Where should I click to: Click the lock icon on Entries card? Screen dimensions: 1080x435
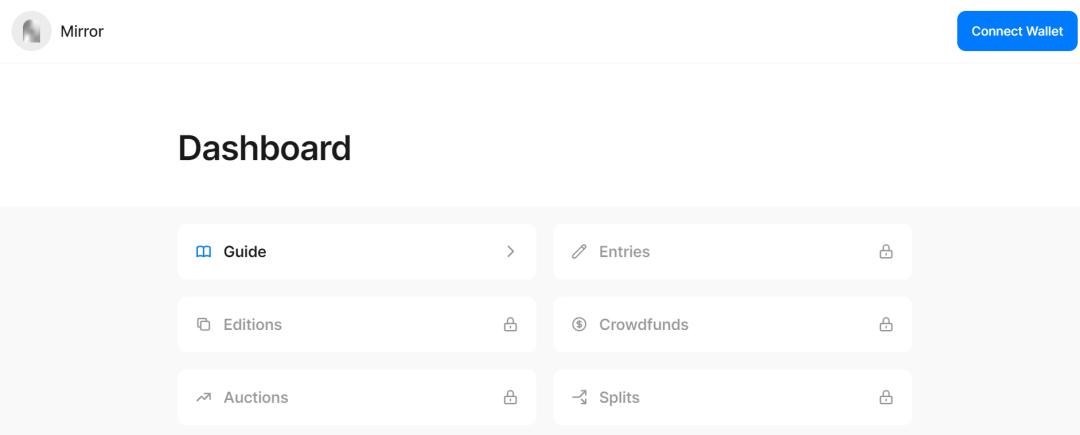coord(885,252)
